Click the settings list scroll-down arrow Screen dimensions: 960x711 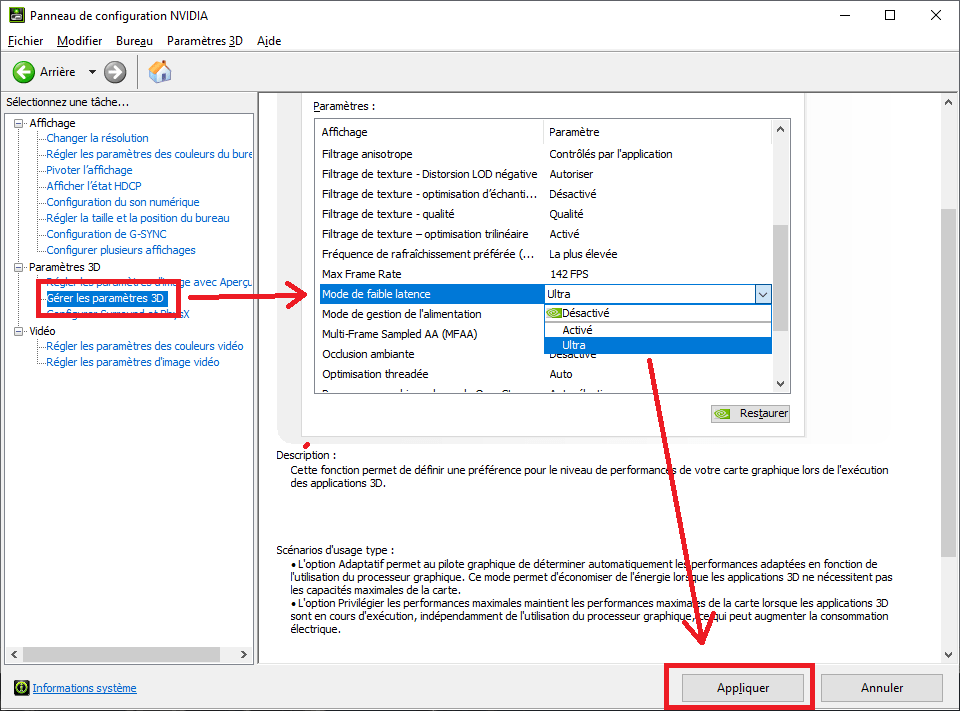pyautogui.click(x=780, y=384)
